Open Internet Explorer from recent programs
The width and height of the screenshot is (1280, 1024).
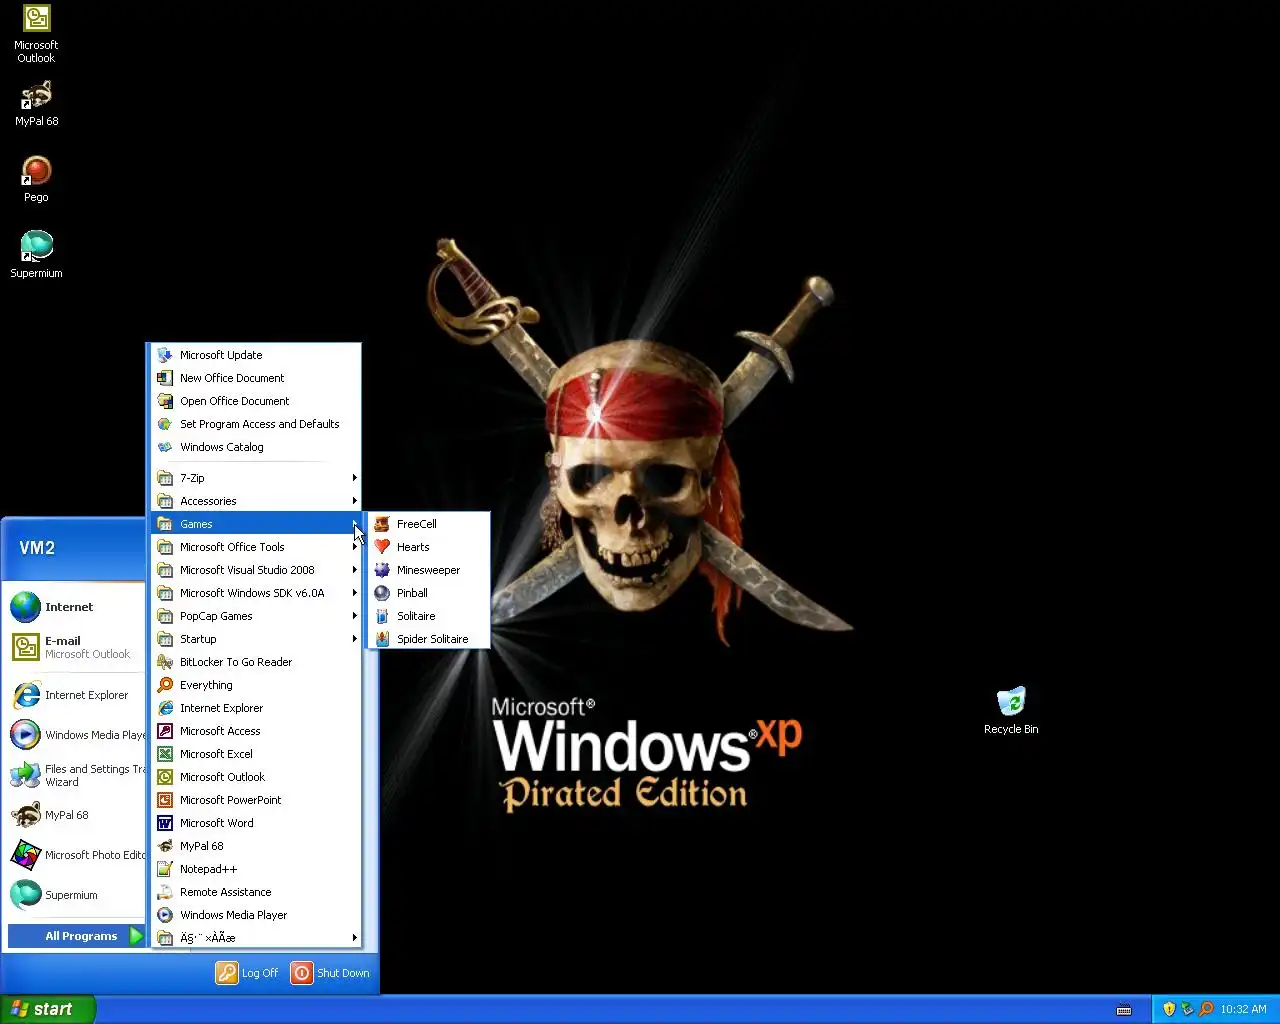pyautogui.click(x=76, y=695)
